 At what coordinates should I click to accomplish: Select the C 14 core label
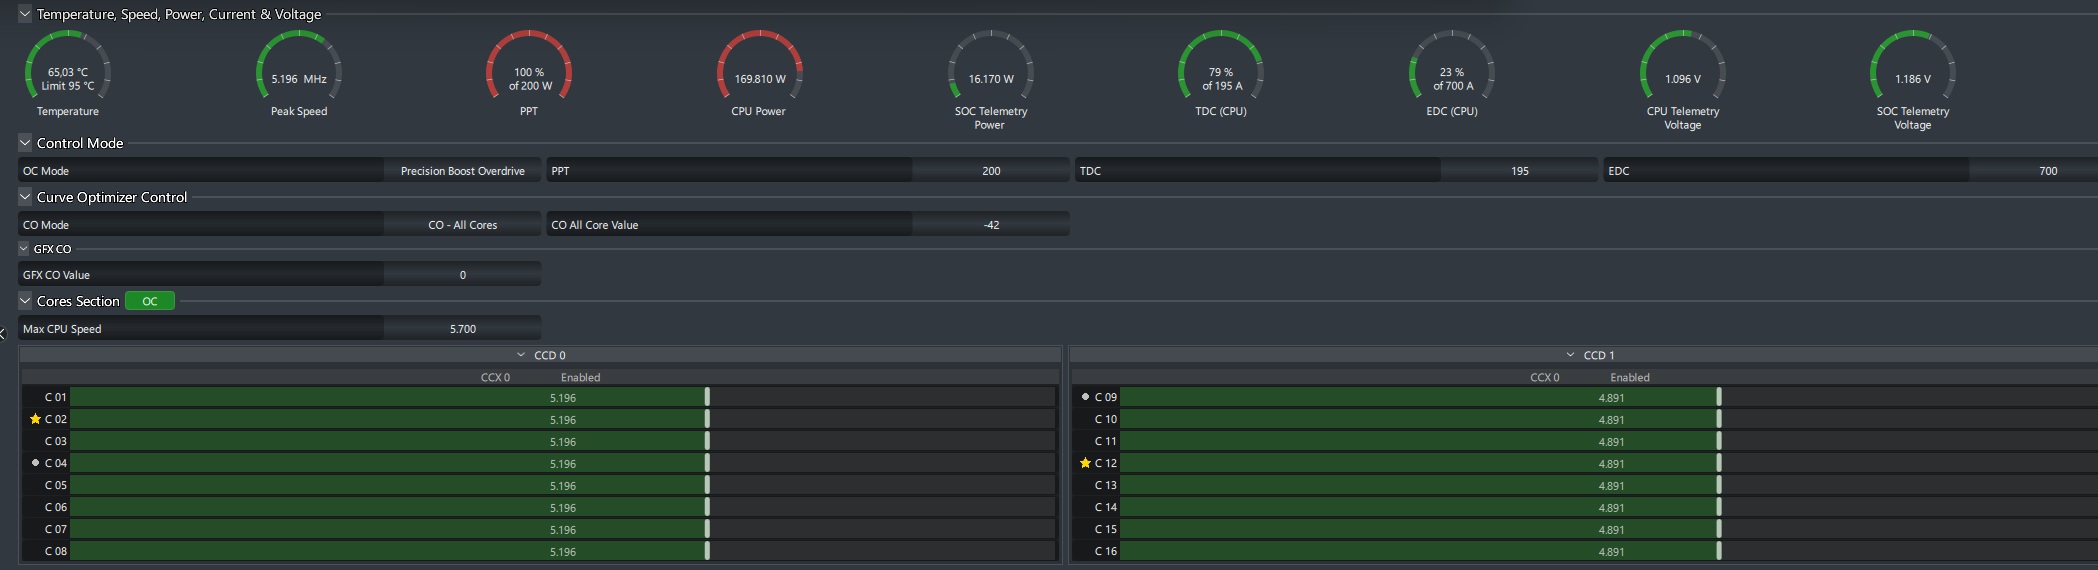point(1106,507)
